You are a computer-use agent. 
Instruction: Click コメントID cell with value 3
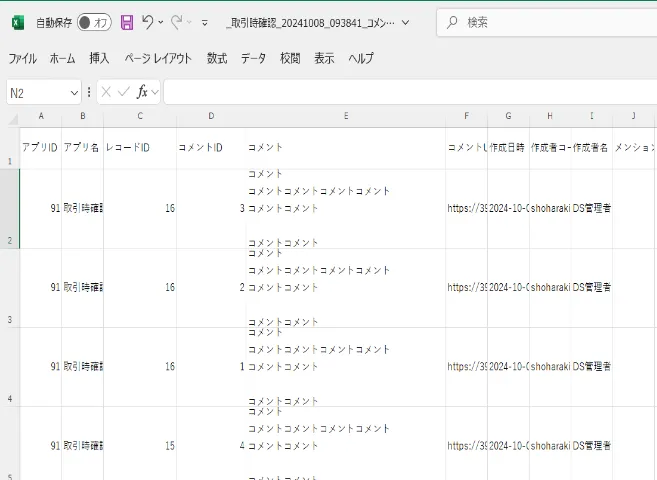click(x=211, y=209)
